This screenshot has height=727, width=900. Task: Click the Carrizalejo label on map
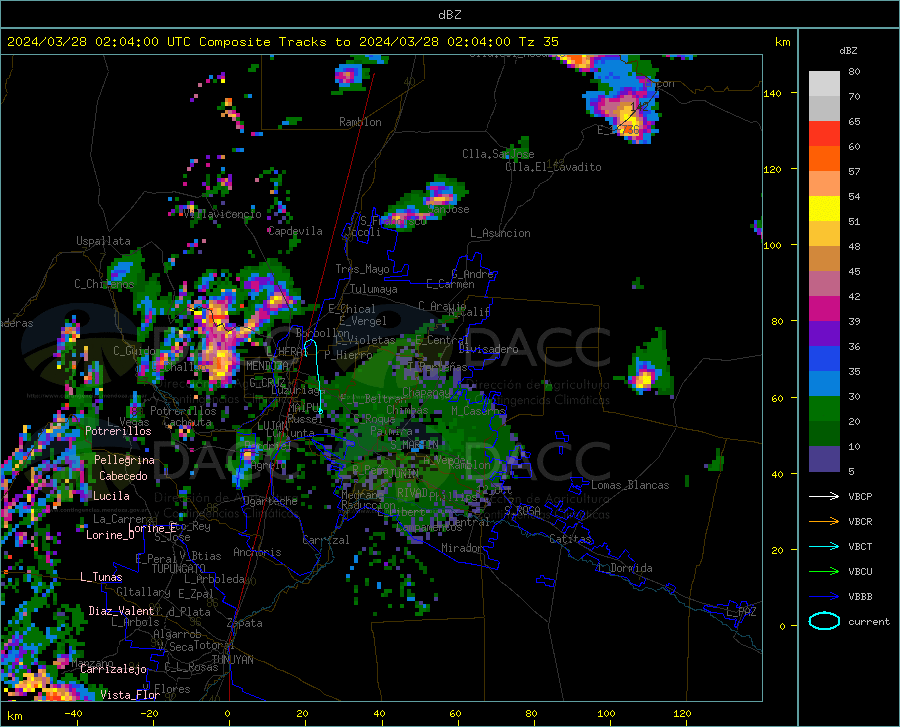(114, 669)
